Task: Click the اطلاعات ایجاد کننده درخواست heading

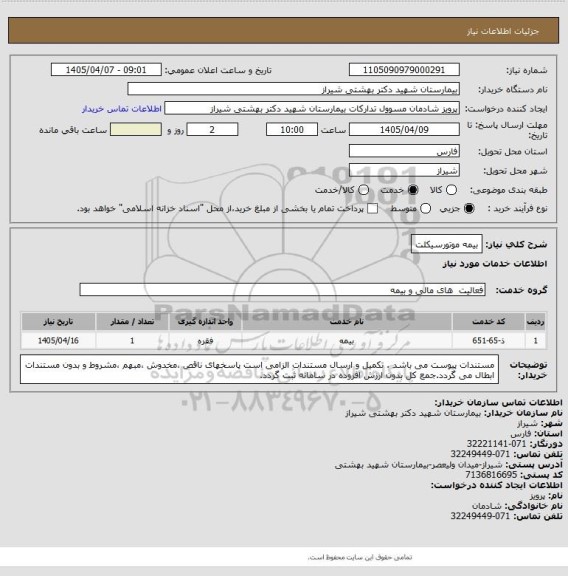Action: pos(496,485)
